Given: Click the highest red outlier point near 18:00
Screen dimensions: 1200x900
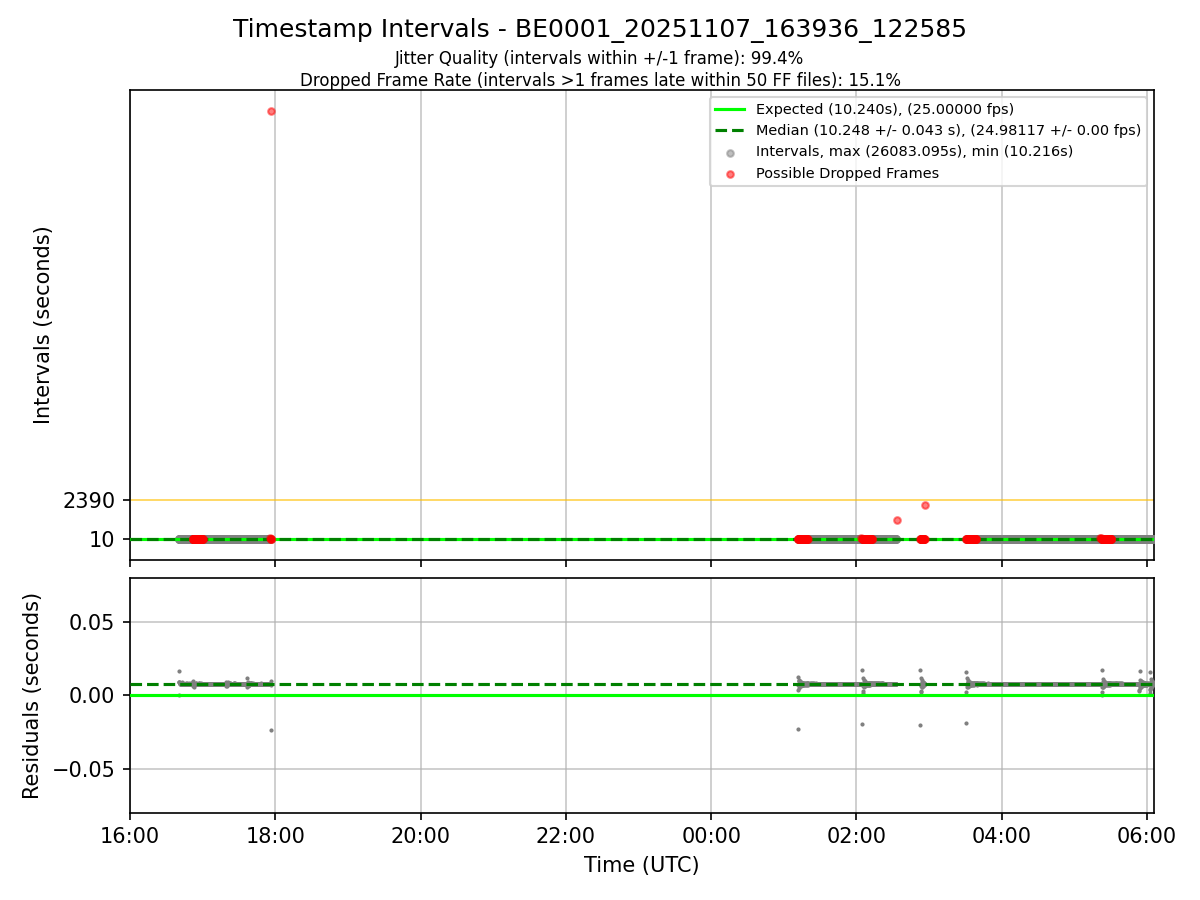Looking at the screenshot, I should point(271,111).
